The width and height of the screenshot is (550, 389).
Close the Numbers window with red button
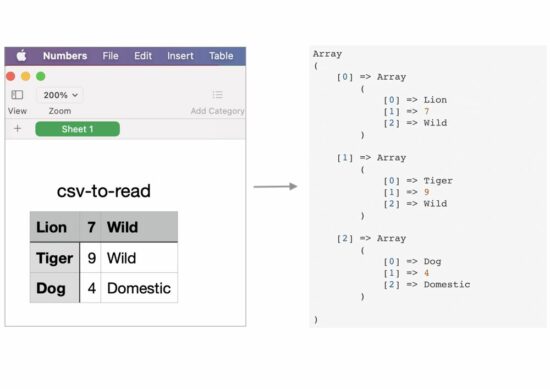point(11,76)
